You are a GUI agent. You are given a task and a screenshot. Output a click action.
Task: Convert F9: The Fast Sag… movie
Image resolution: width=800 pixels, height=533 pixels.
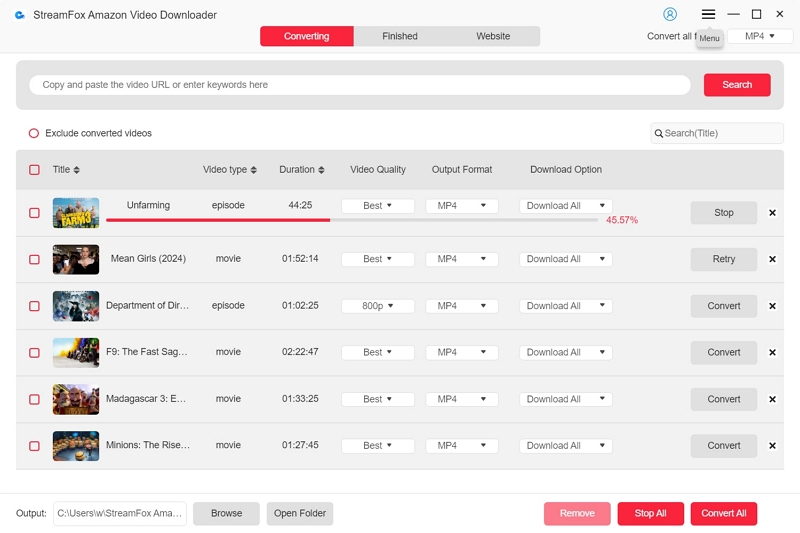click(723, 352)
